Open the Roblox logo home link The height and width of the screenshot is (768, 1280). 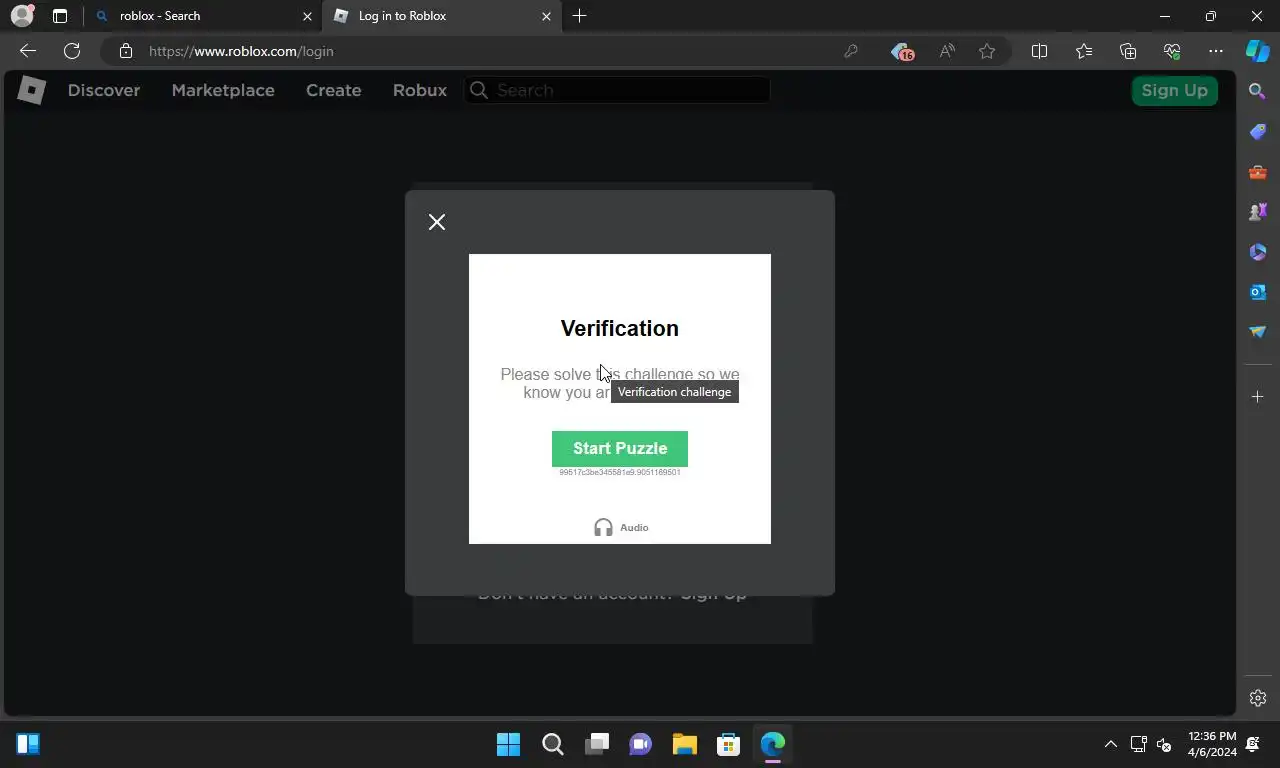click(31, 90)
